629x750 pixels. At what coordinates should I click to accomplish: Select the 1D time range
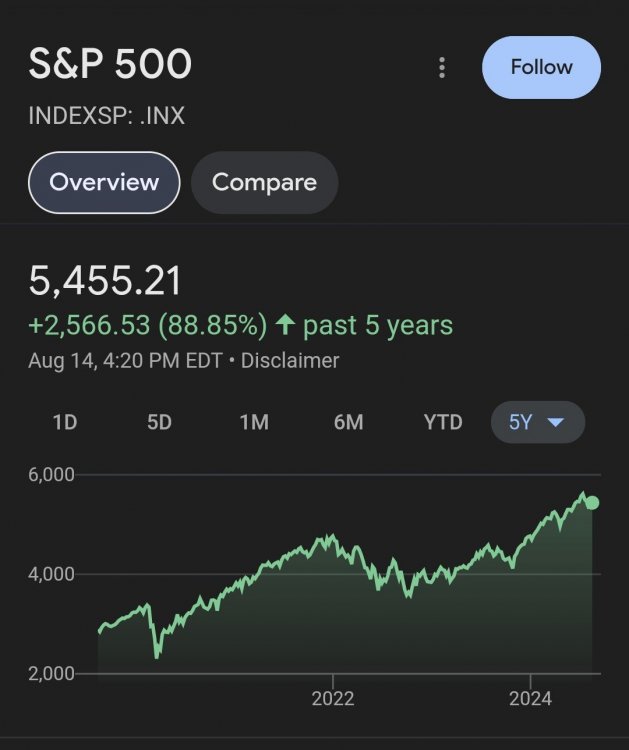click(65, 422)
